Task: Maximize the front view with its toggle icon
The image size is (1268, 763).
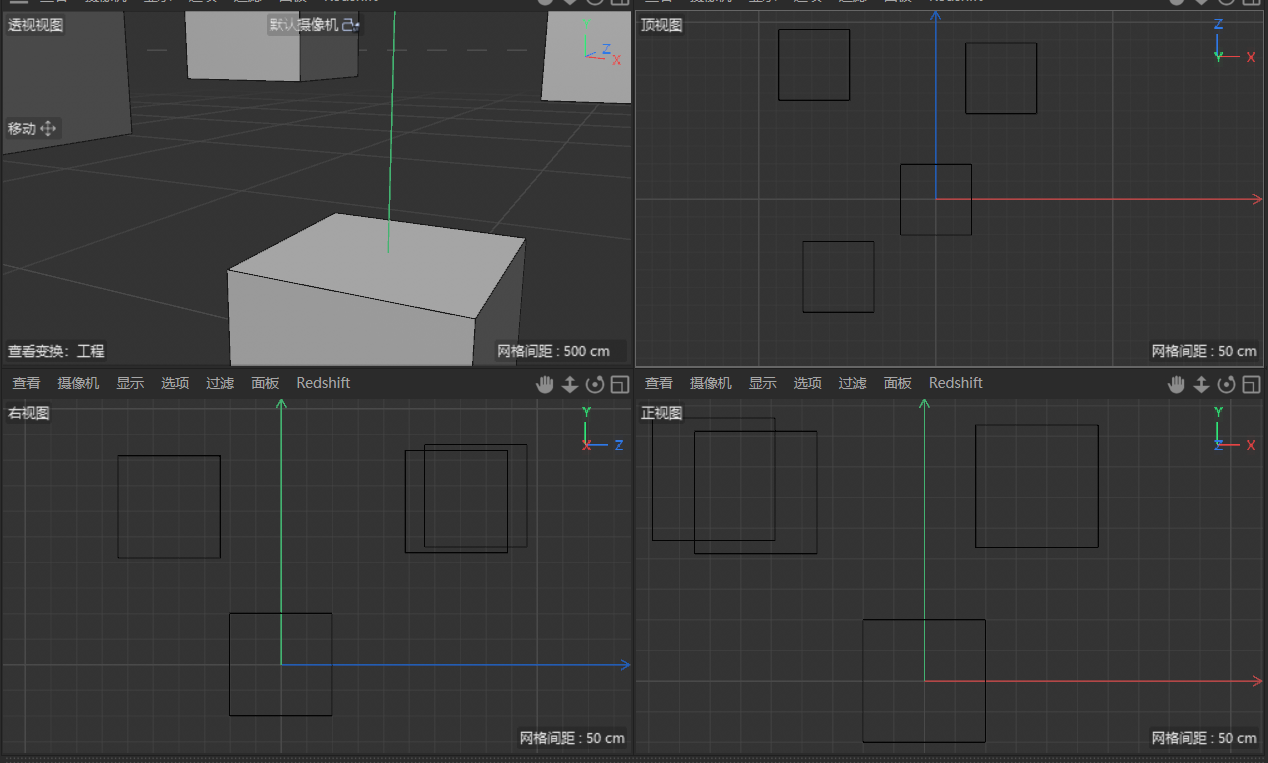Action: tap(1252, 384)
